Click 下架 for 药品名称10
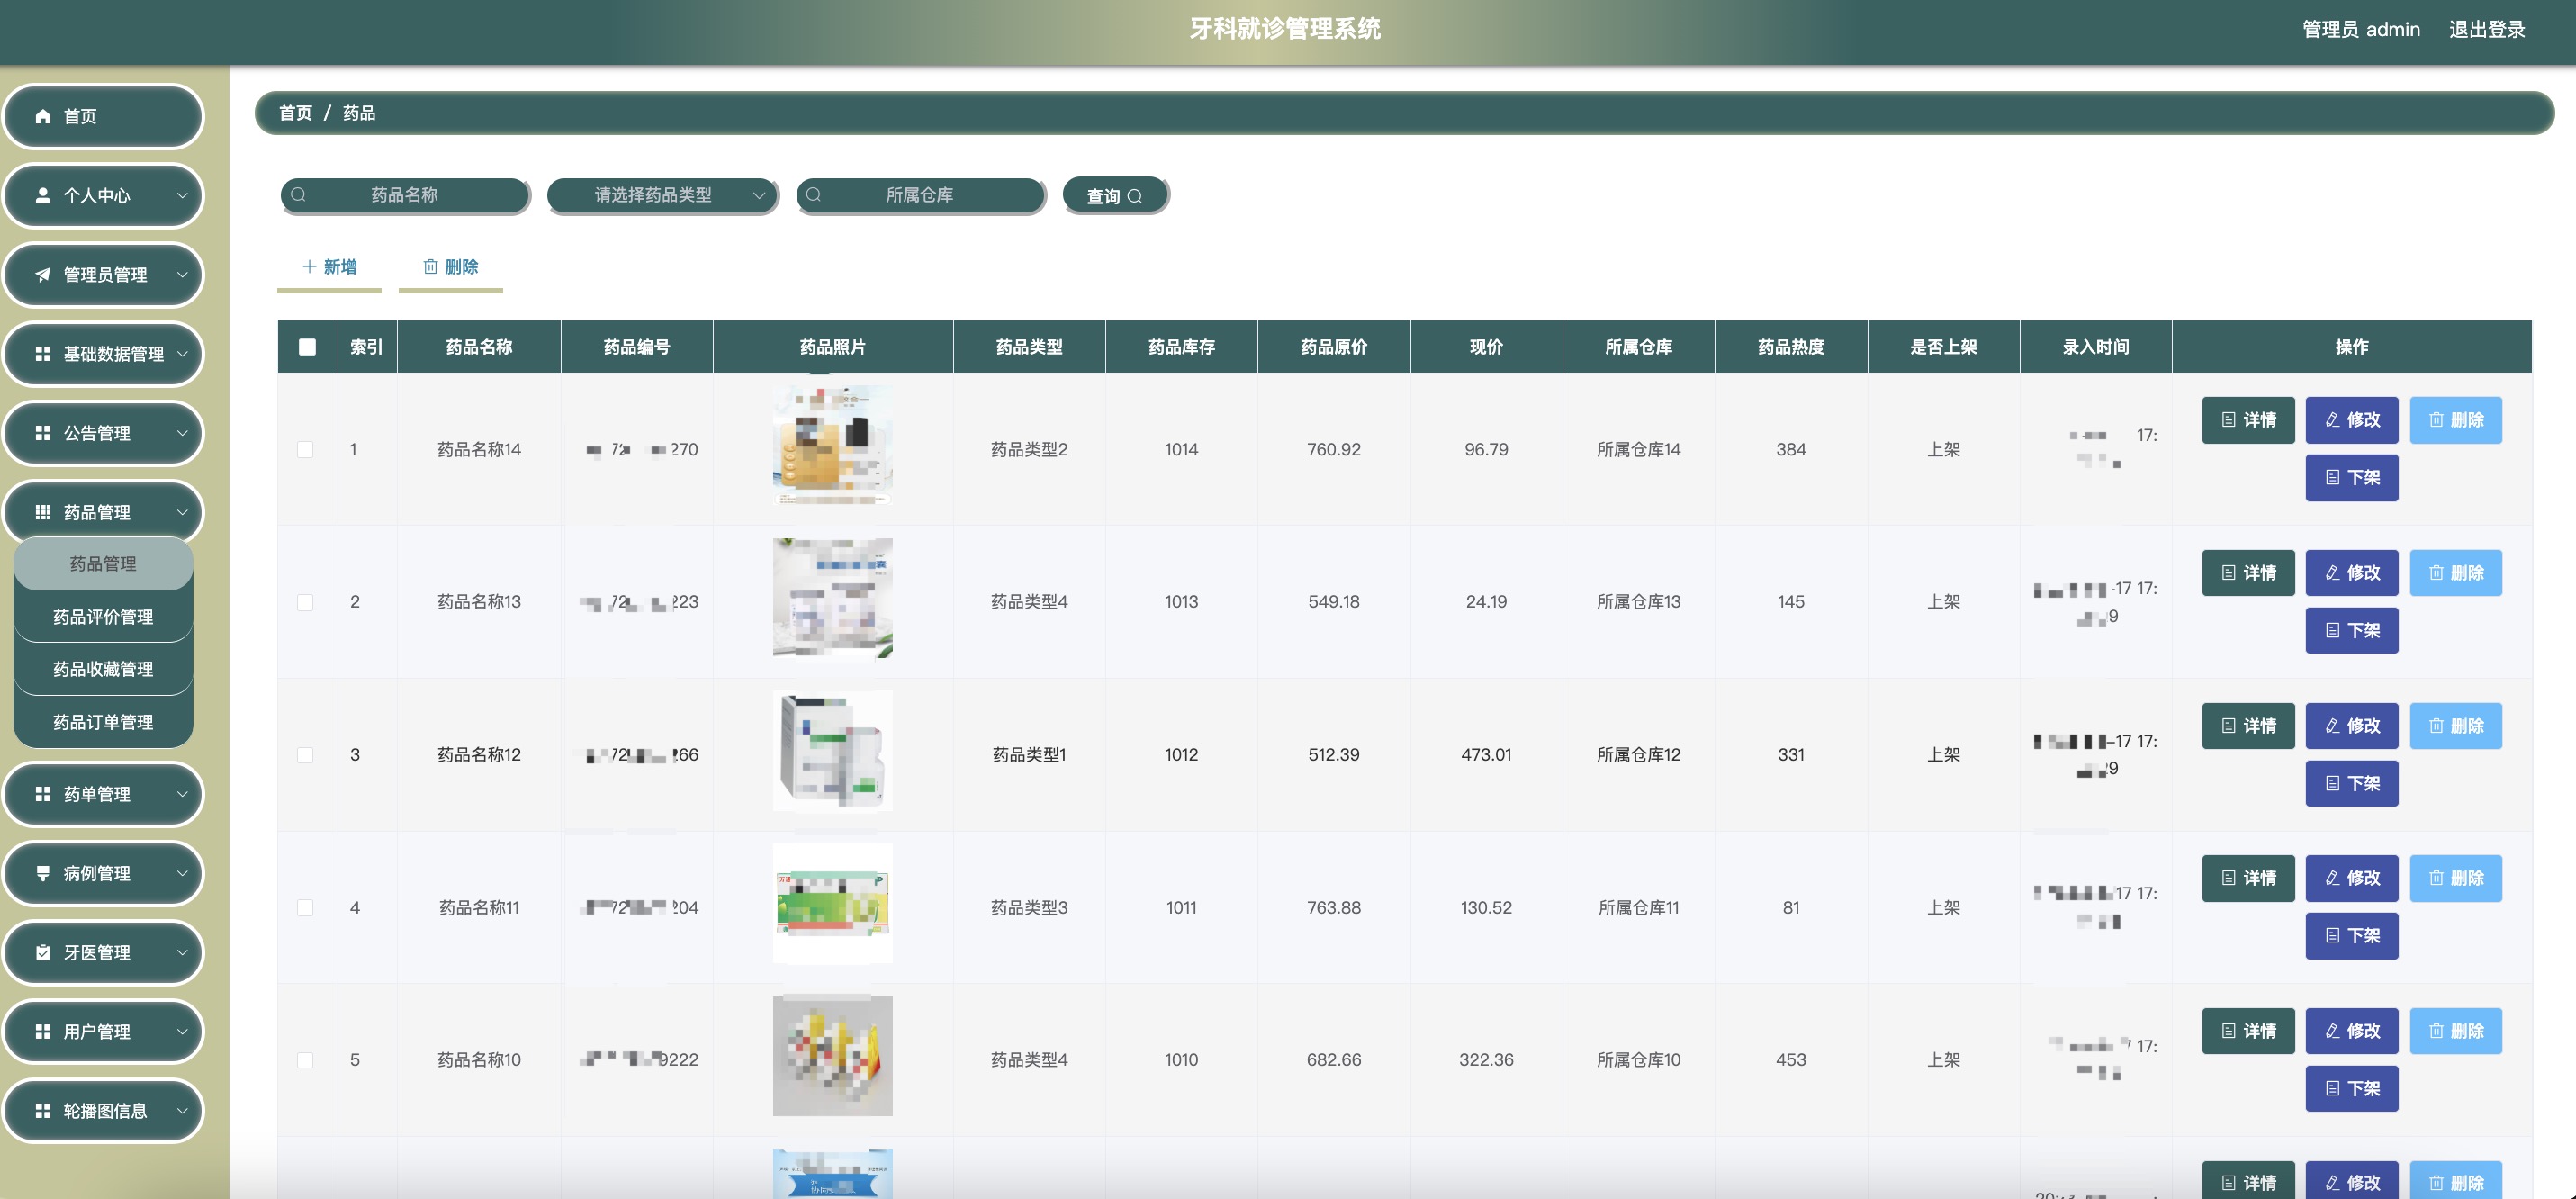The image size is (2576, 1199). tap(2352, 1088)
